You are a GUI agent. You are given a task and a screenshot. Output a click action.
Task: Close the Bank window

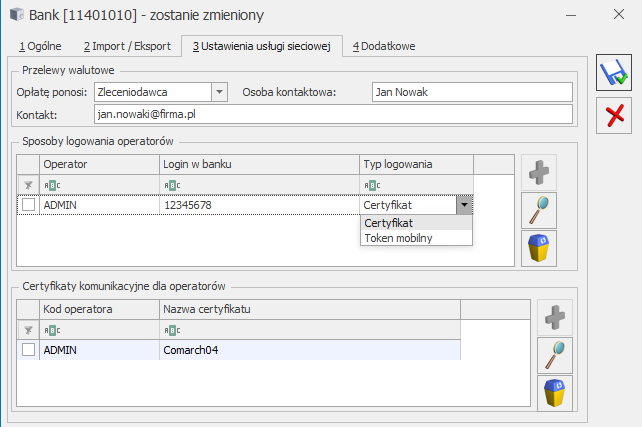point(619,14)
